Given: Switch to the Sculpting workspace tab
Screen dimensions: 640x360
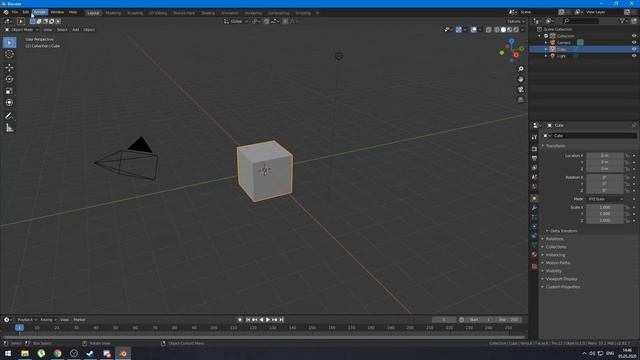Looking at the screenshot, I should 135,13.
